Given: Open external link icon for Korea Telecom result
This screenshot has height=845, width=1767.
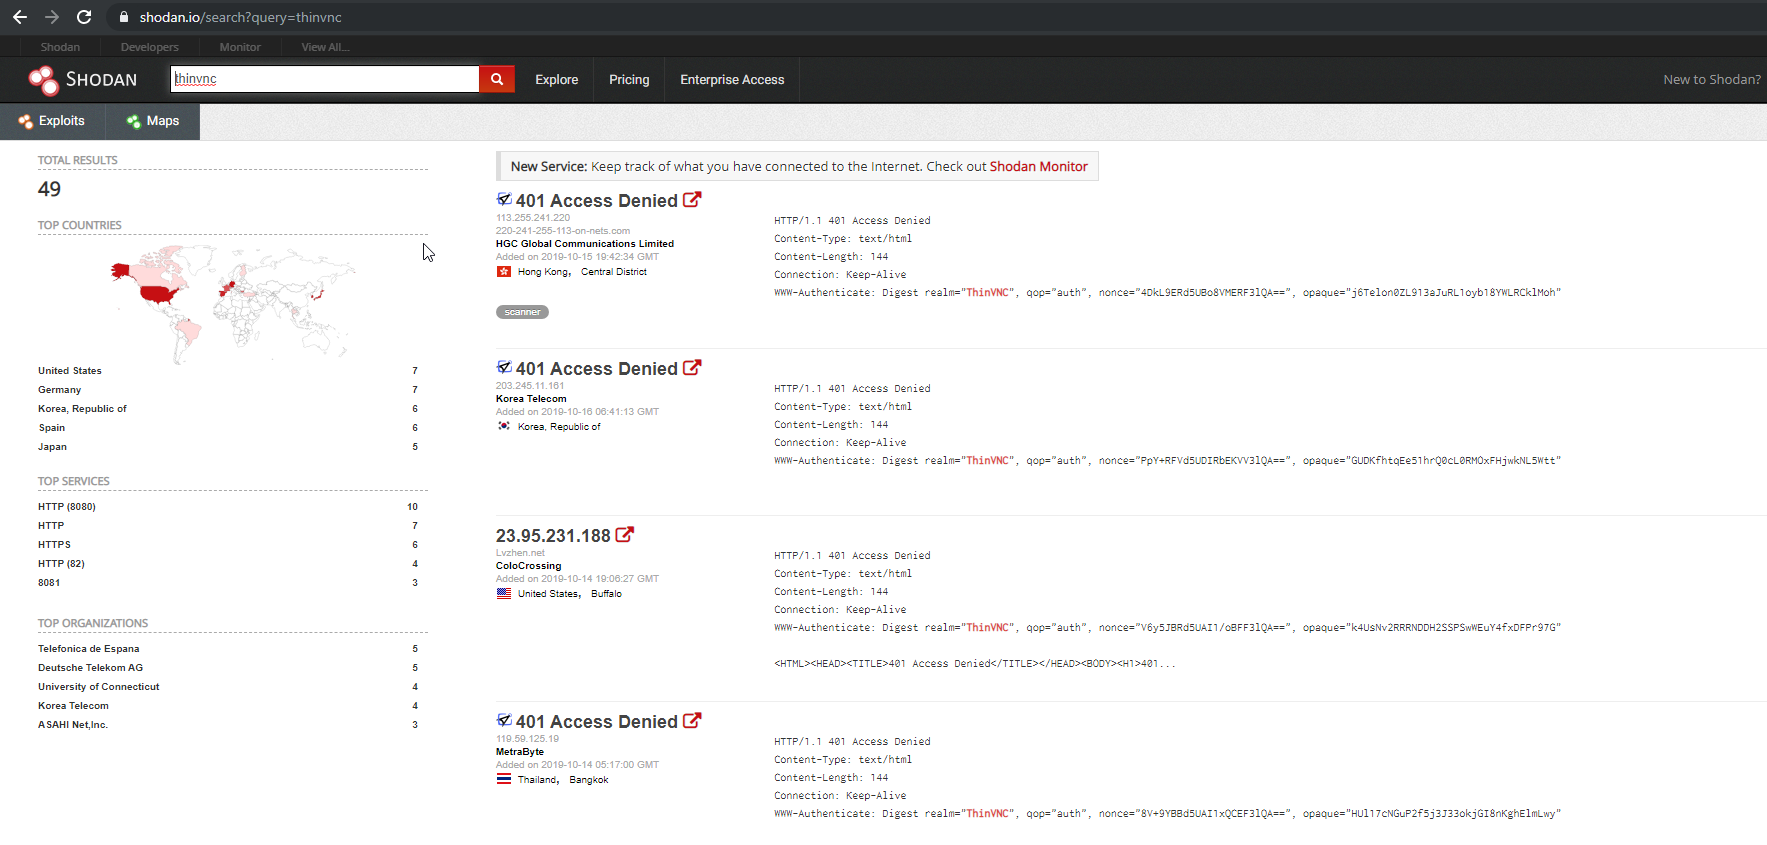Looking at the screenshot, I should (x=692, y=368).
